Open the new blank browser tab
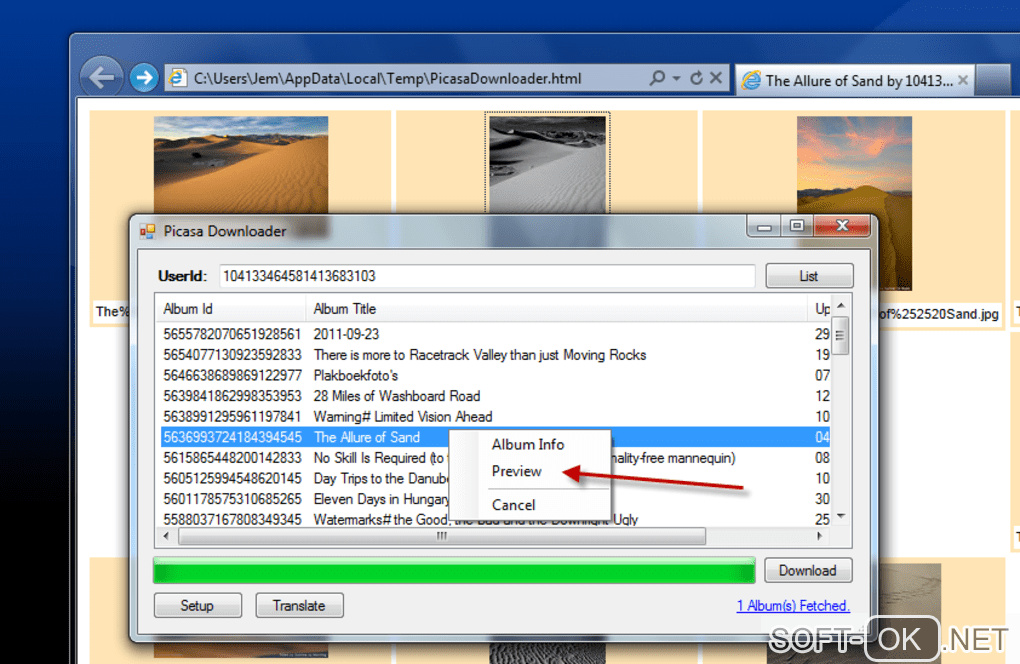The width and height of the screenshot is (1020, 664). [993, 81]
